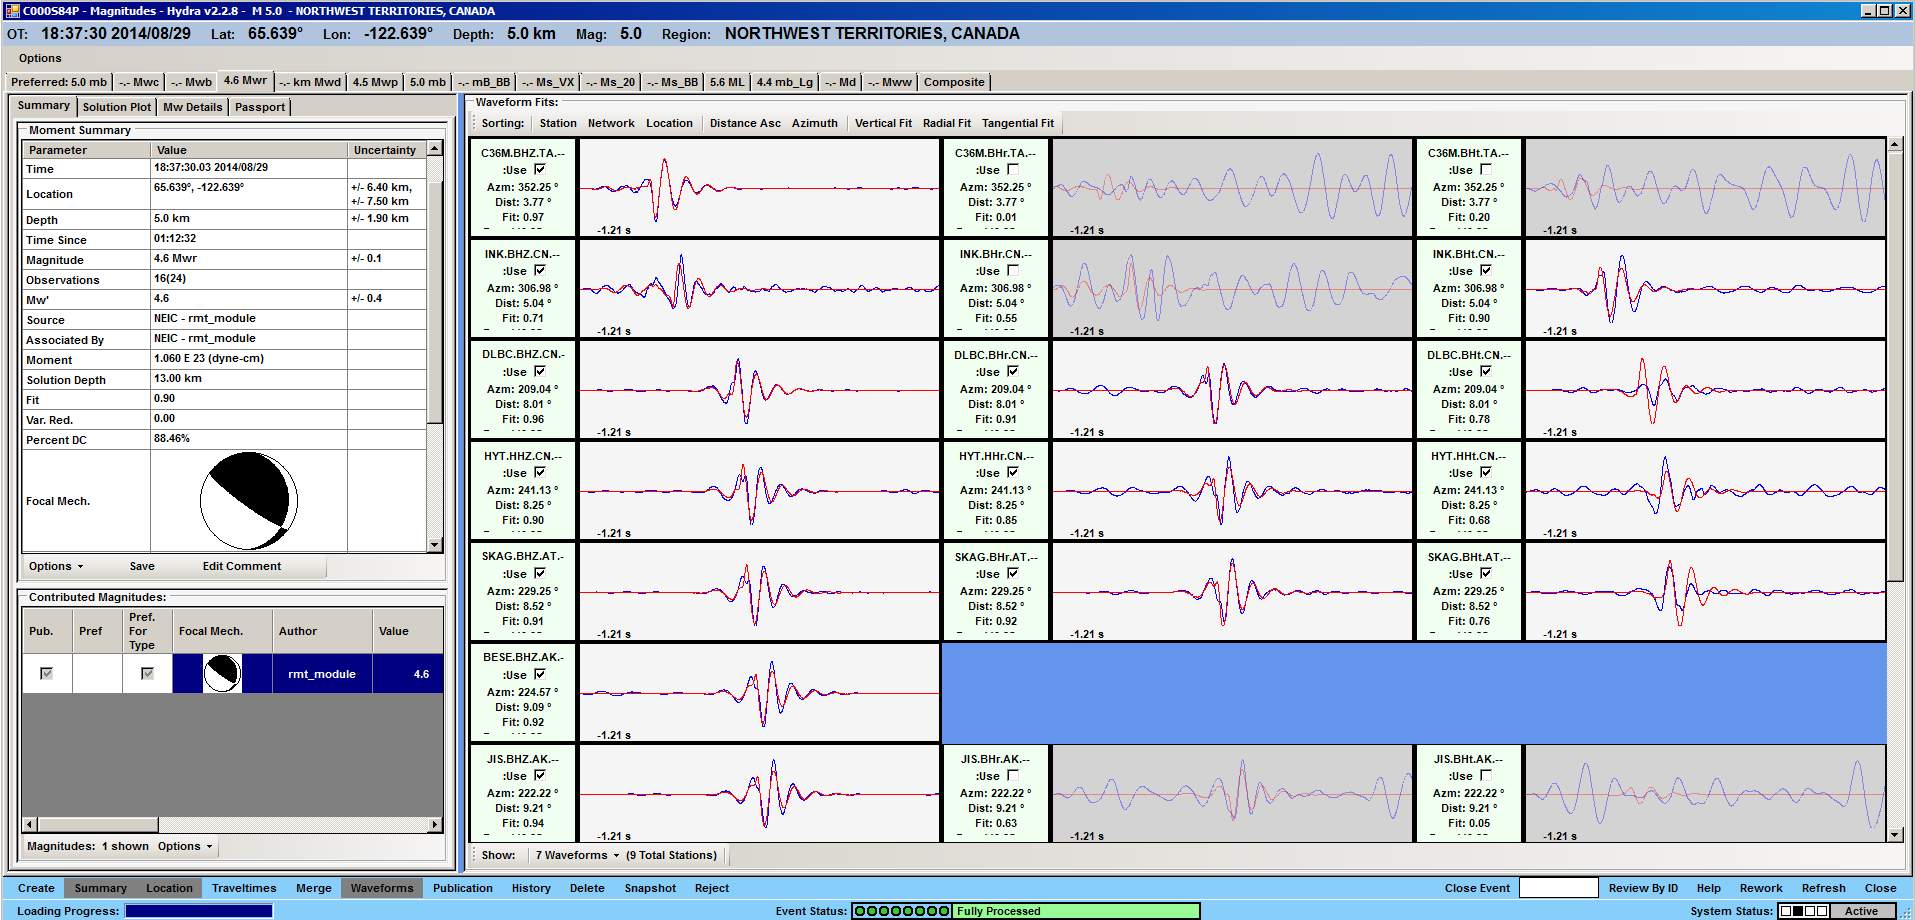Click the Publication button
This screenshot has width=1915, height=920.
463,888
